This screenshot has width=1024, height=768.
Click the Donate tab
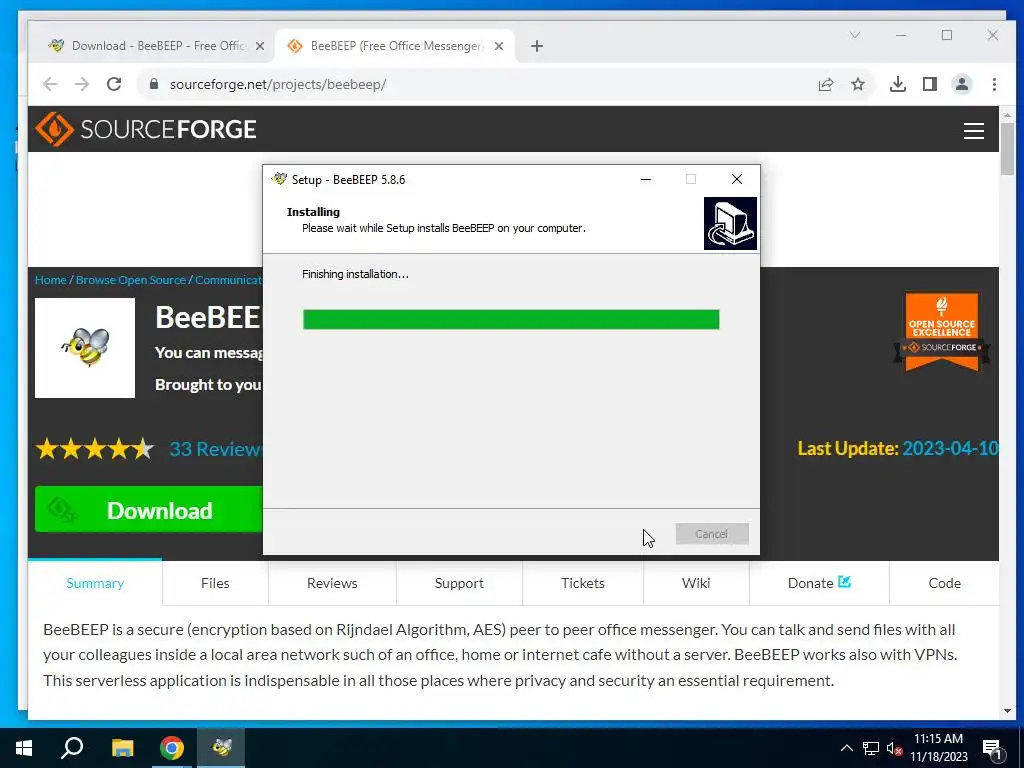[819, 583]
